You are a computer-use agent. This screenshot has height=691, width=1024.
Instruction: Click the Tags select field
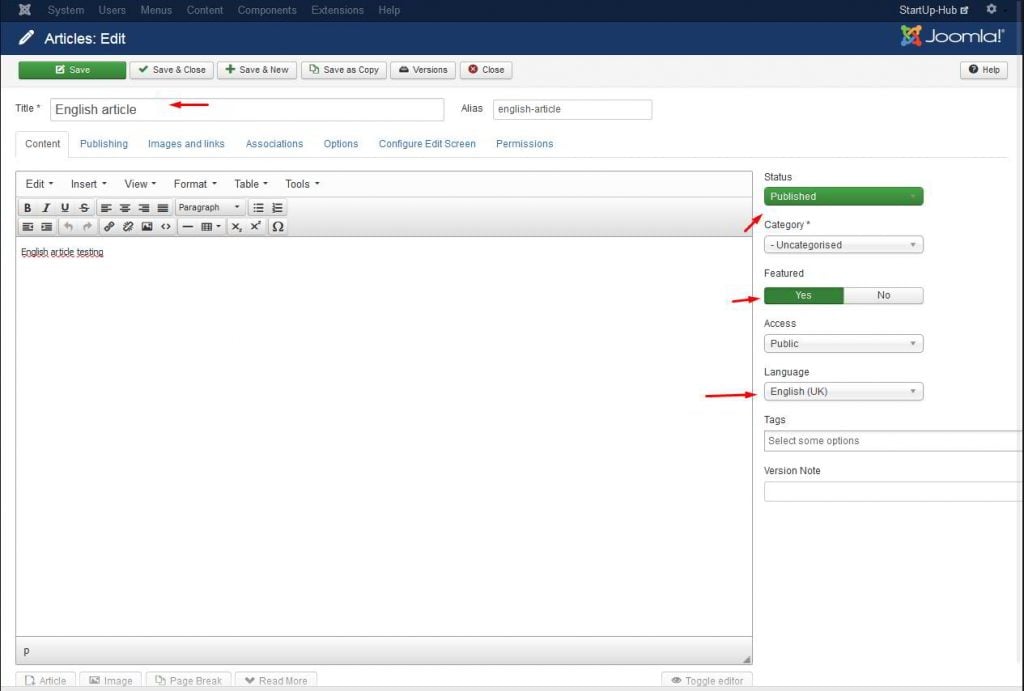[892, 441]
